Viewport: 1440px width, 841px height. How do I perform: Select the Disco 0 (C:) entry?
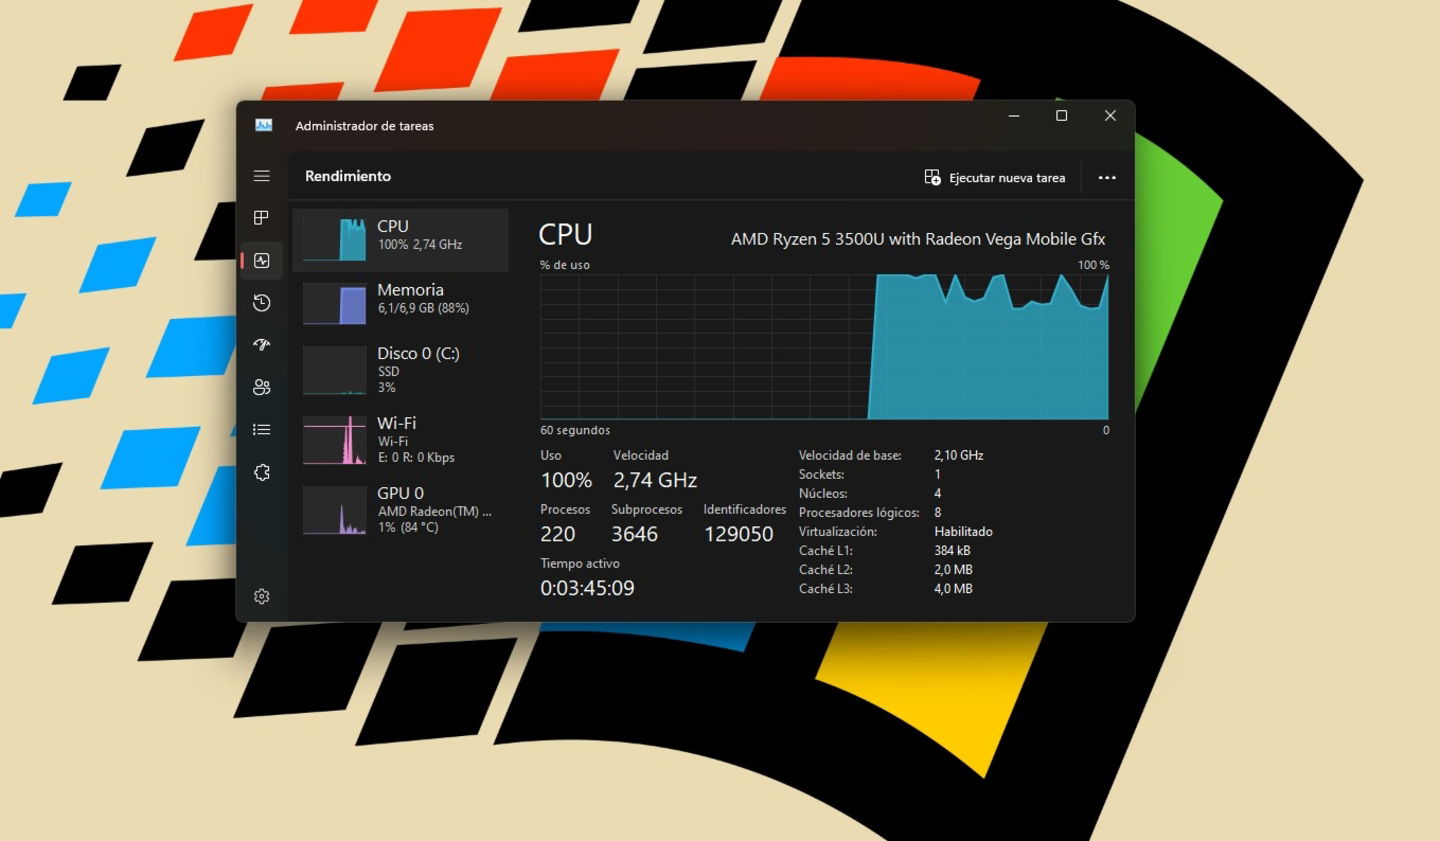click(x=401, y=370)
